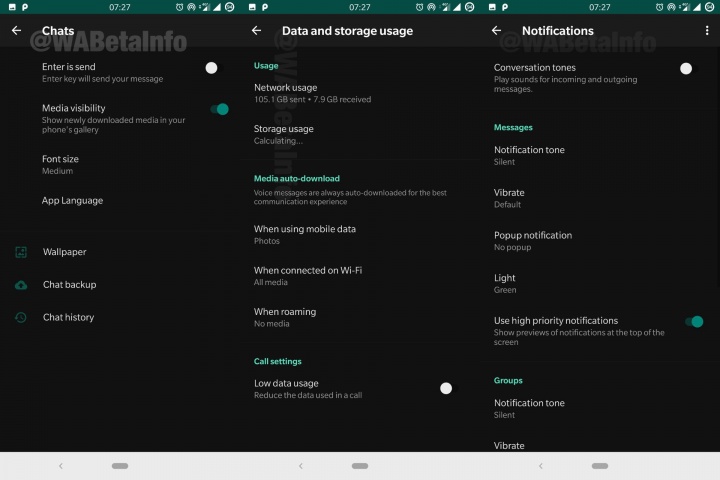The image size is (720, 480).
Task: Toggle the Conversation tones switch
Action: click(689, 68)
